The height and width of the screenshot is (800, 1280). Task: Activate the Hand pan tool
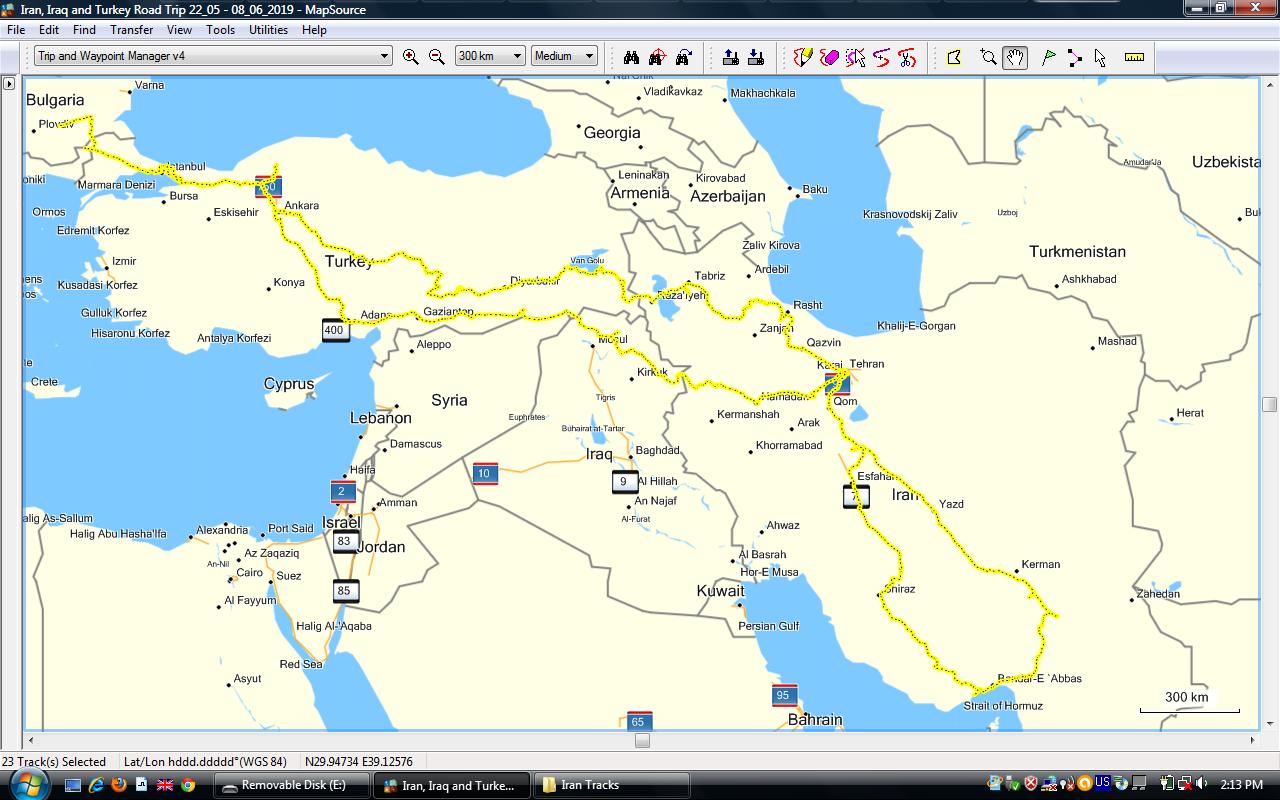click(1015, 57)
